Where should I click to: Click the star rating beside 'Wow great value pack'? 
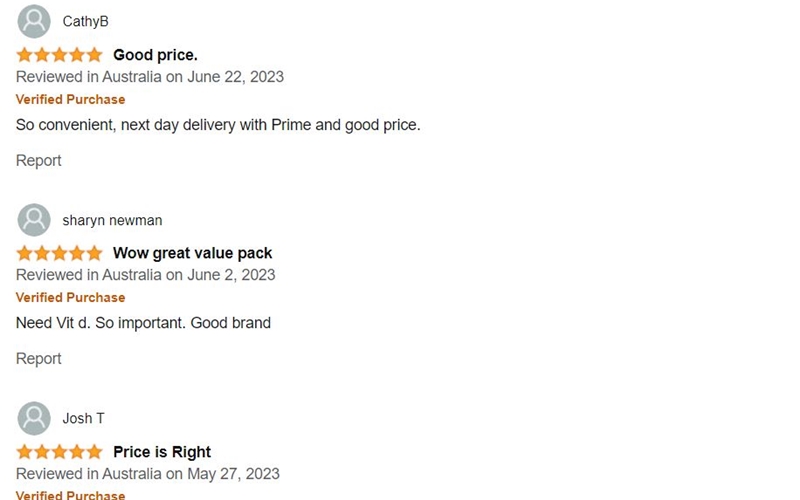click(59, 253)
